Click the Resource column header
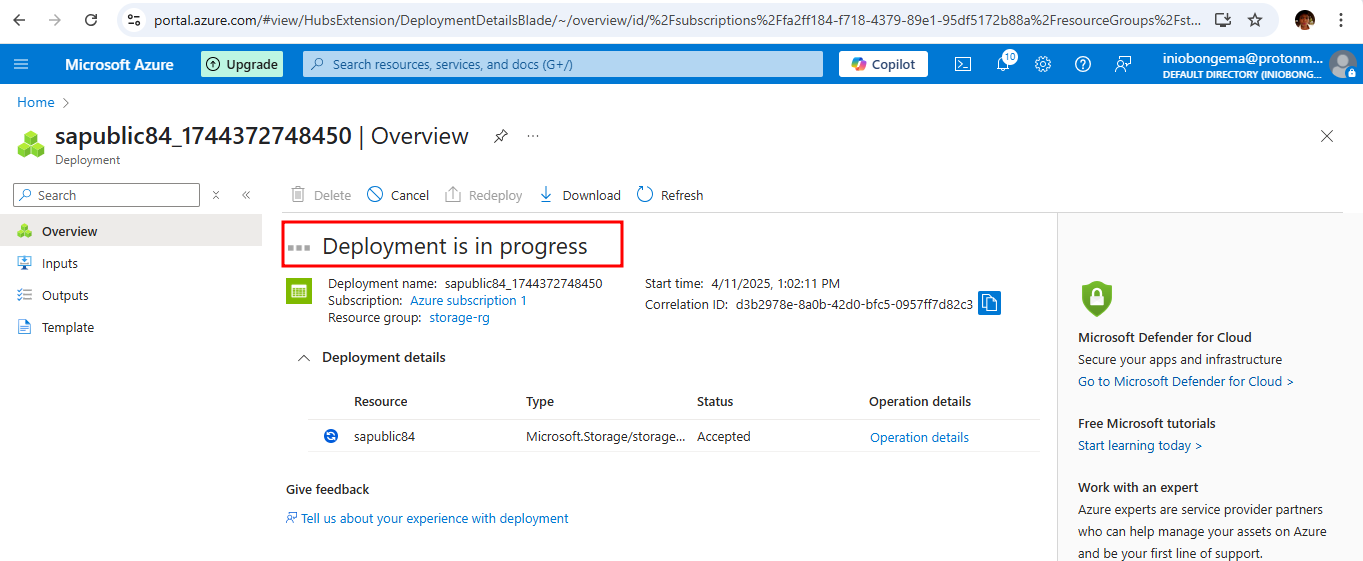 [x=380, y=401]
